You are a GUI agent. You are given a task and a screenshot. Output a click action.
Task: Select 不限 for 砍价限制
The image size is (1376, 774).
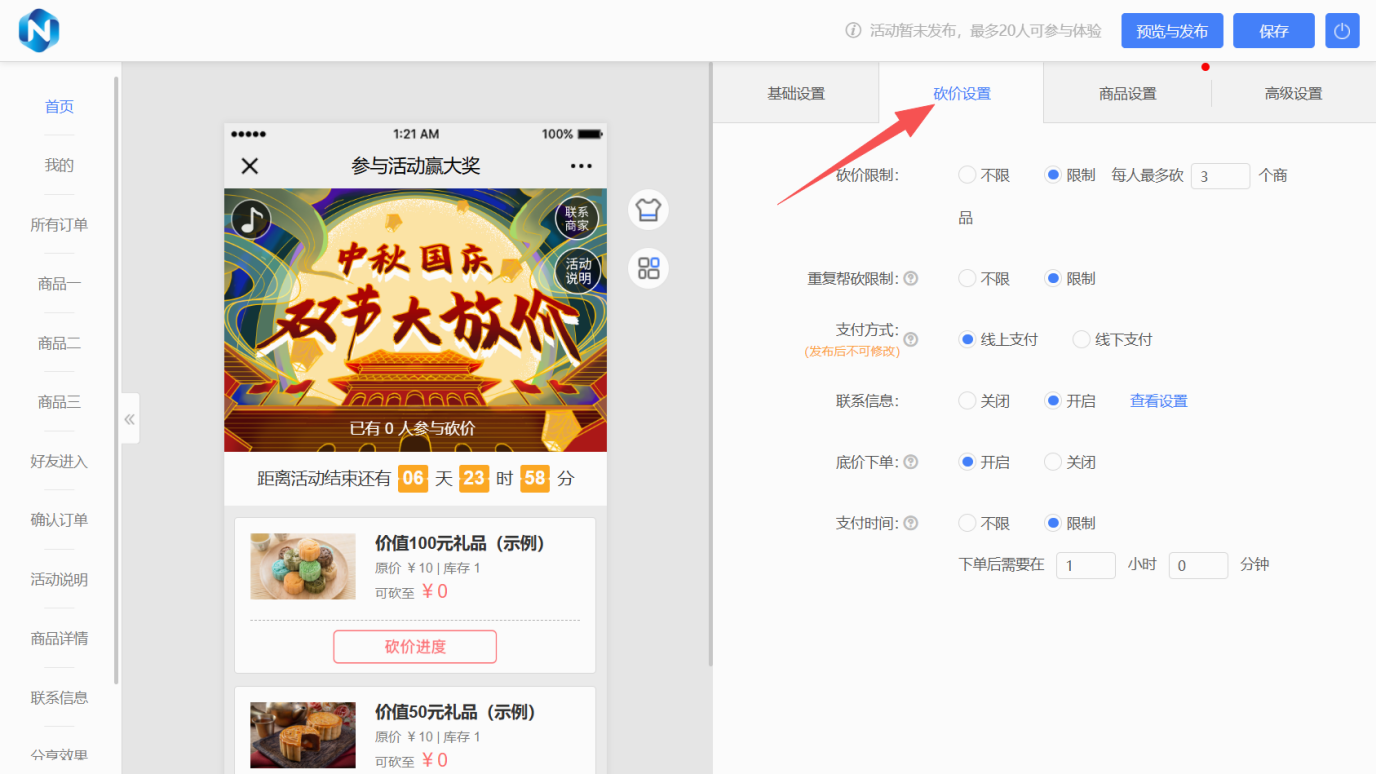[966, 174]
